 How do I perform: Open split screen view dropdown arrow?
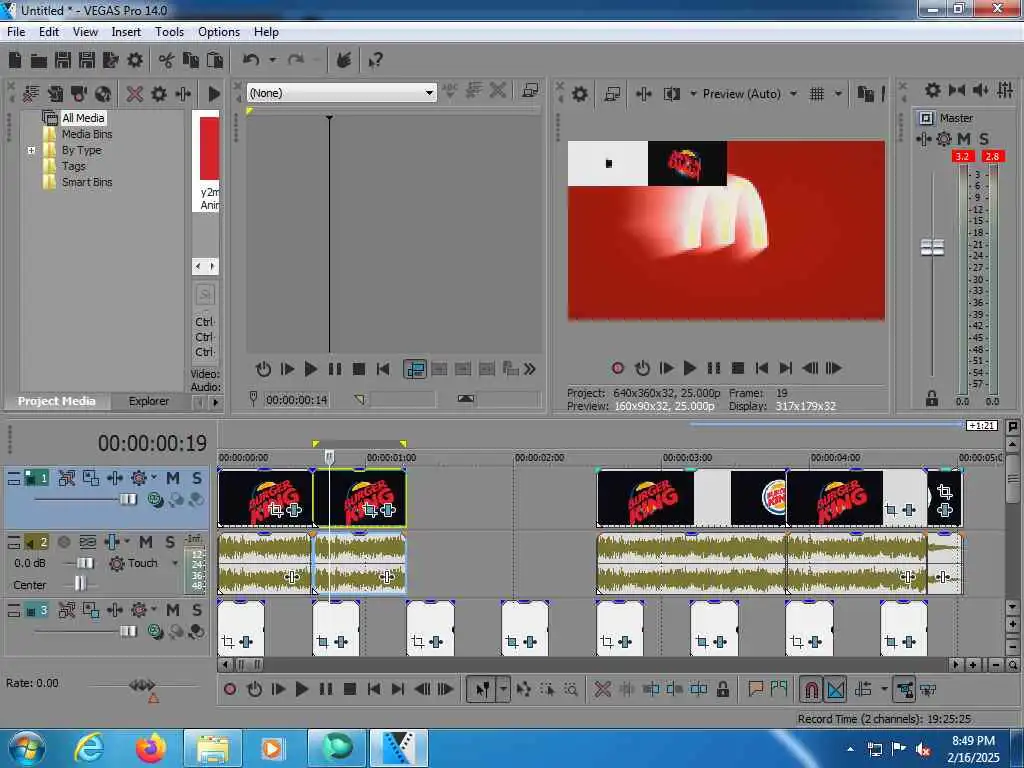pos(693,94)
